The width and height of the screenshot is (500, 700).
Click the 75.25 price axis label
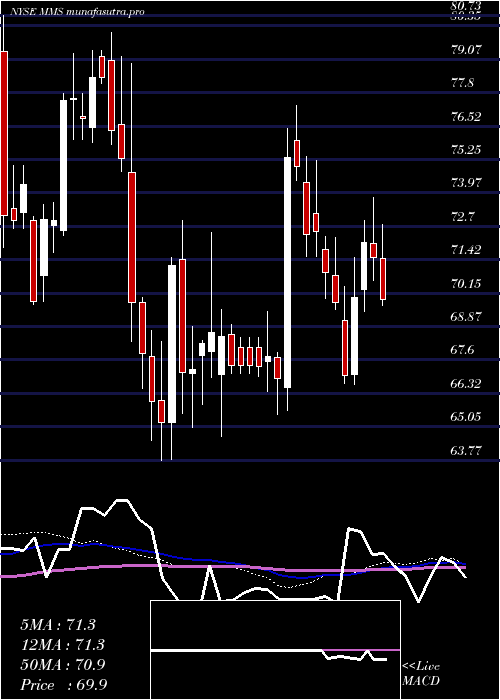click(466, 150)
